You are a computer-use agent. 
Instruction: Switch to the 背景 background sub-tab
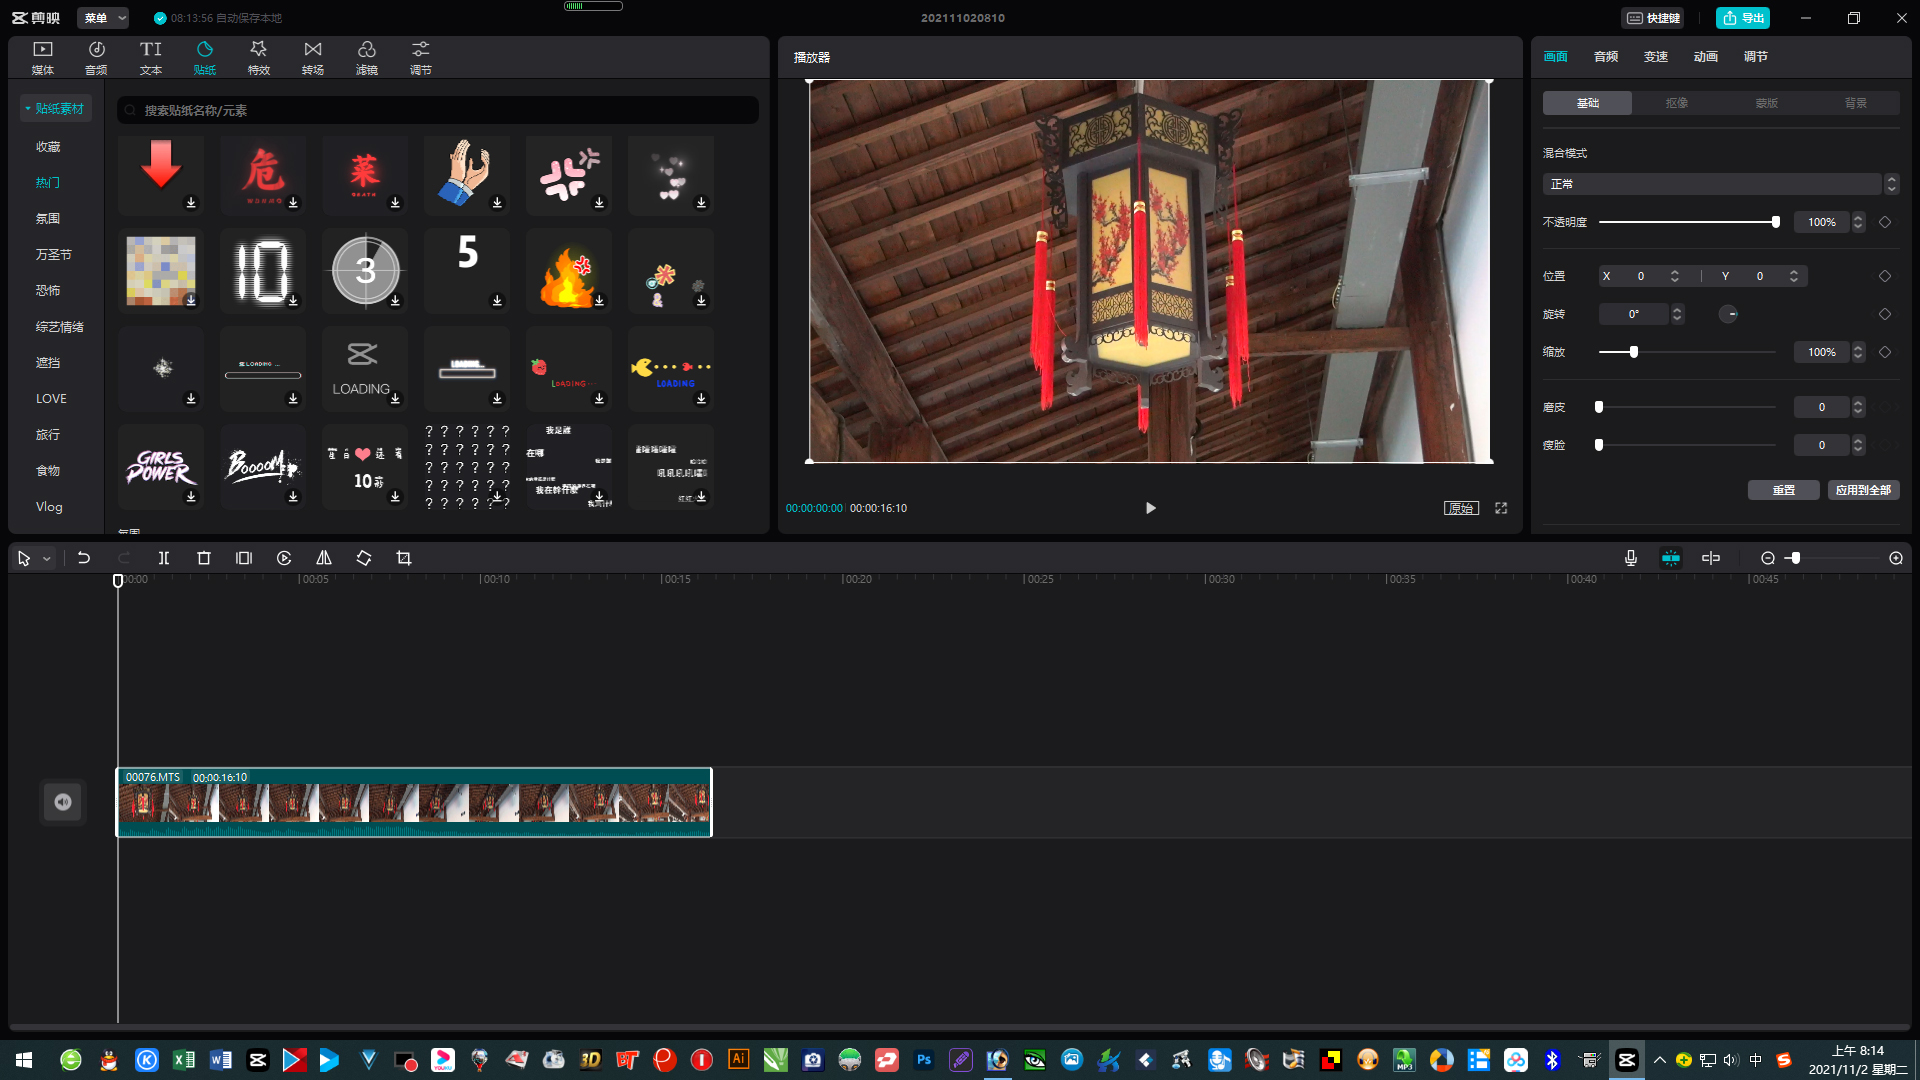1856,103
